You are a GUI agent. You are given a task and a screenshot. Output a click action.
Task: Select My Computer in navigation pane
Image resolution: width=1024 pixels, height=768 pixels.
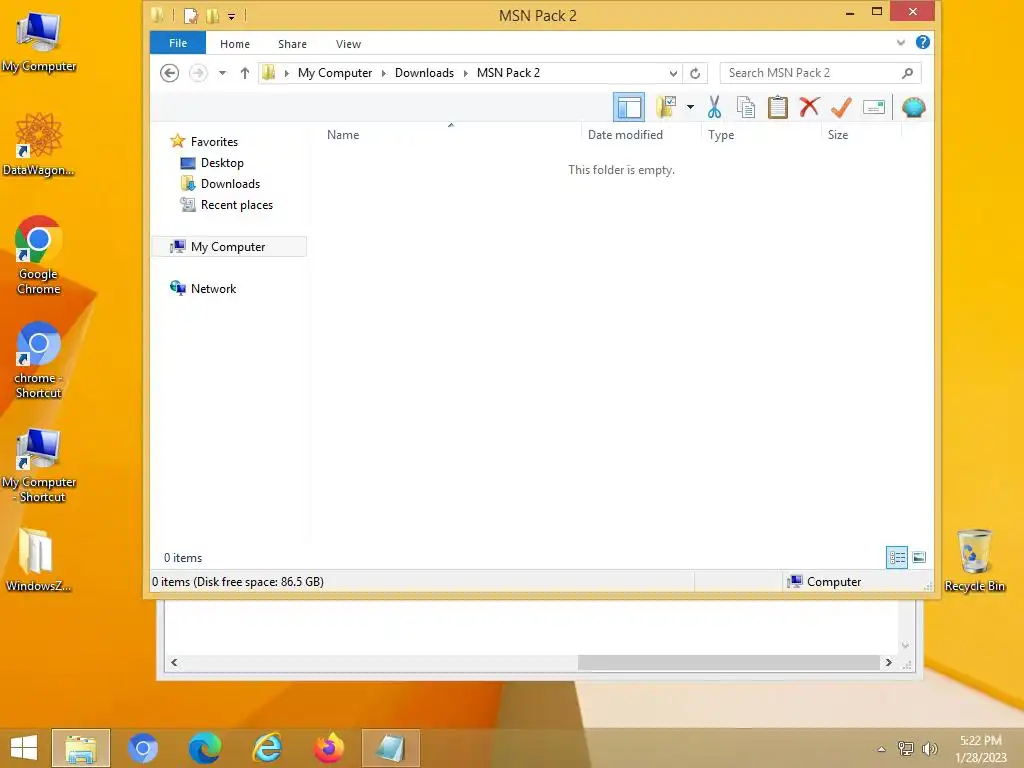(x=229, y=246)
